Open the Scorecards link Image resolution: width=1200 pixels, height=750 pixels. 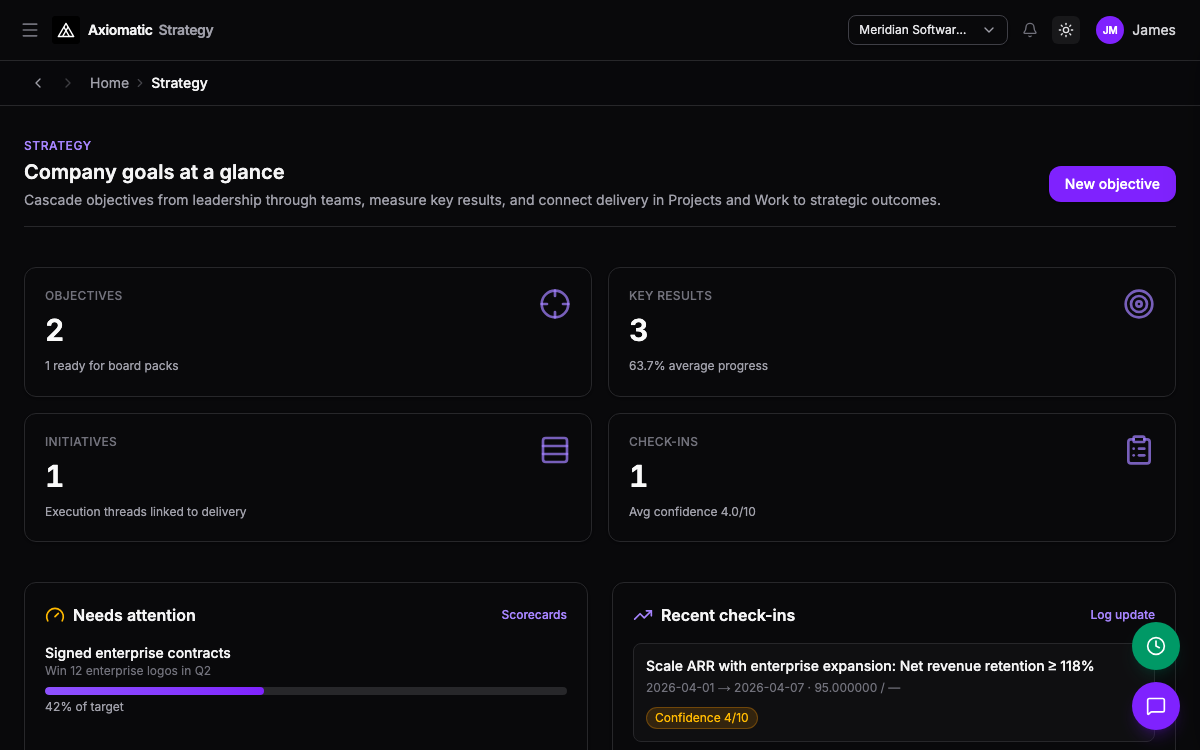534,615
